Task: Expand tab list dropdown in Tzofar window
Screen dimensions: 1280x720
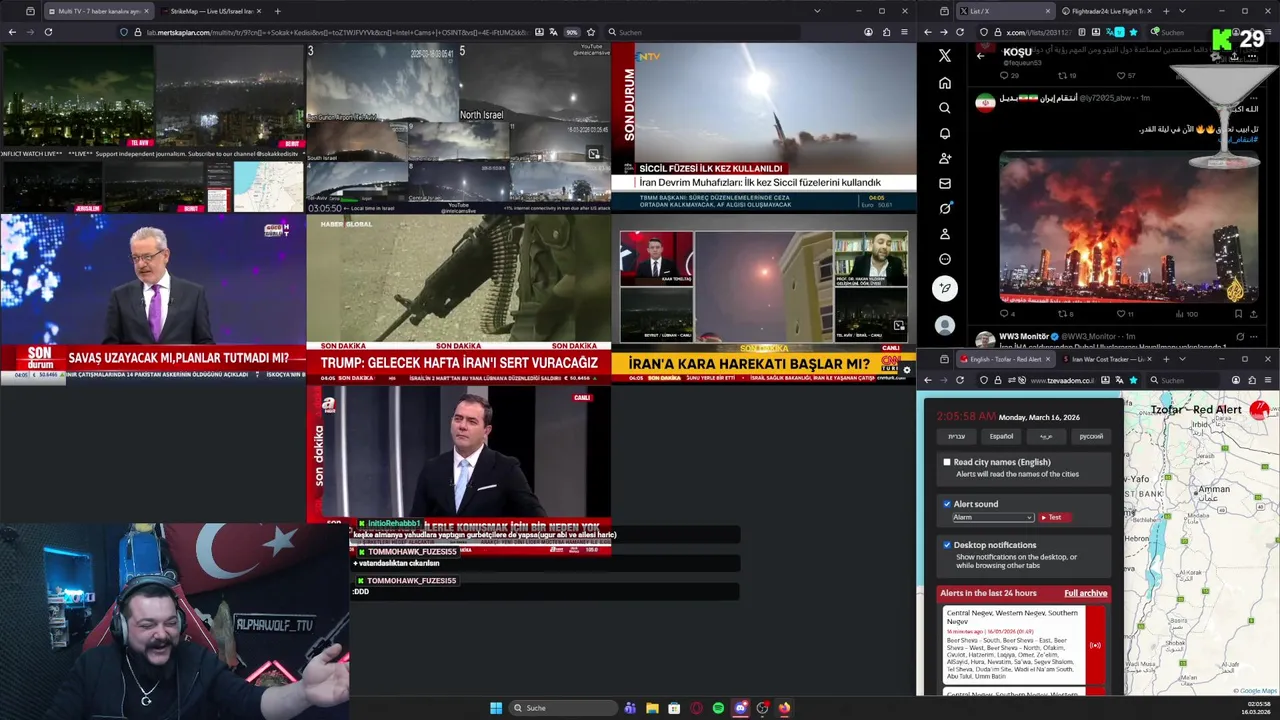Action: (1182, 359)
